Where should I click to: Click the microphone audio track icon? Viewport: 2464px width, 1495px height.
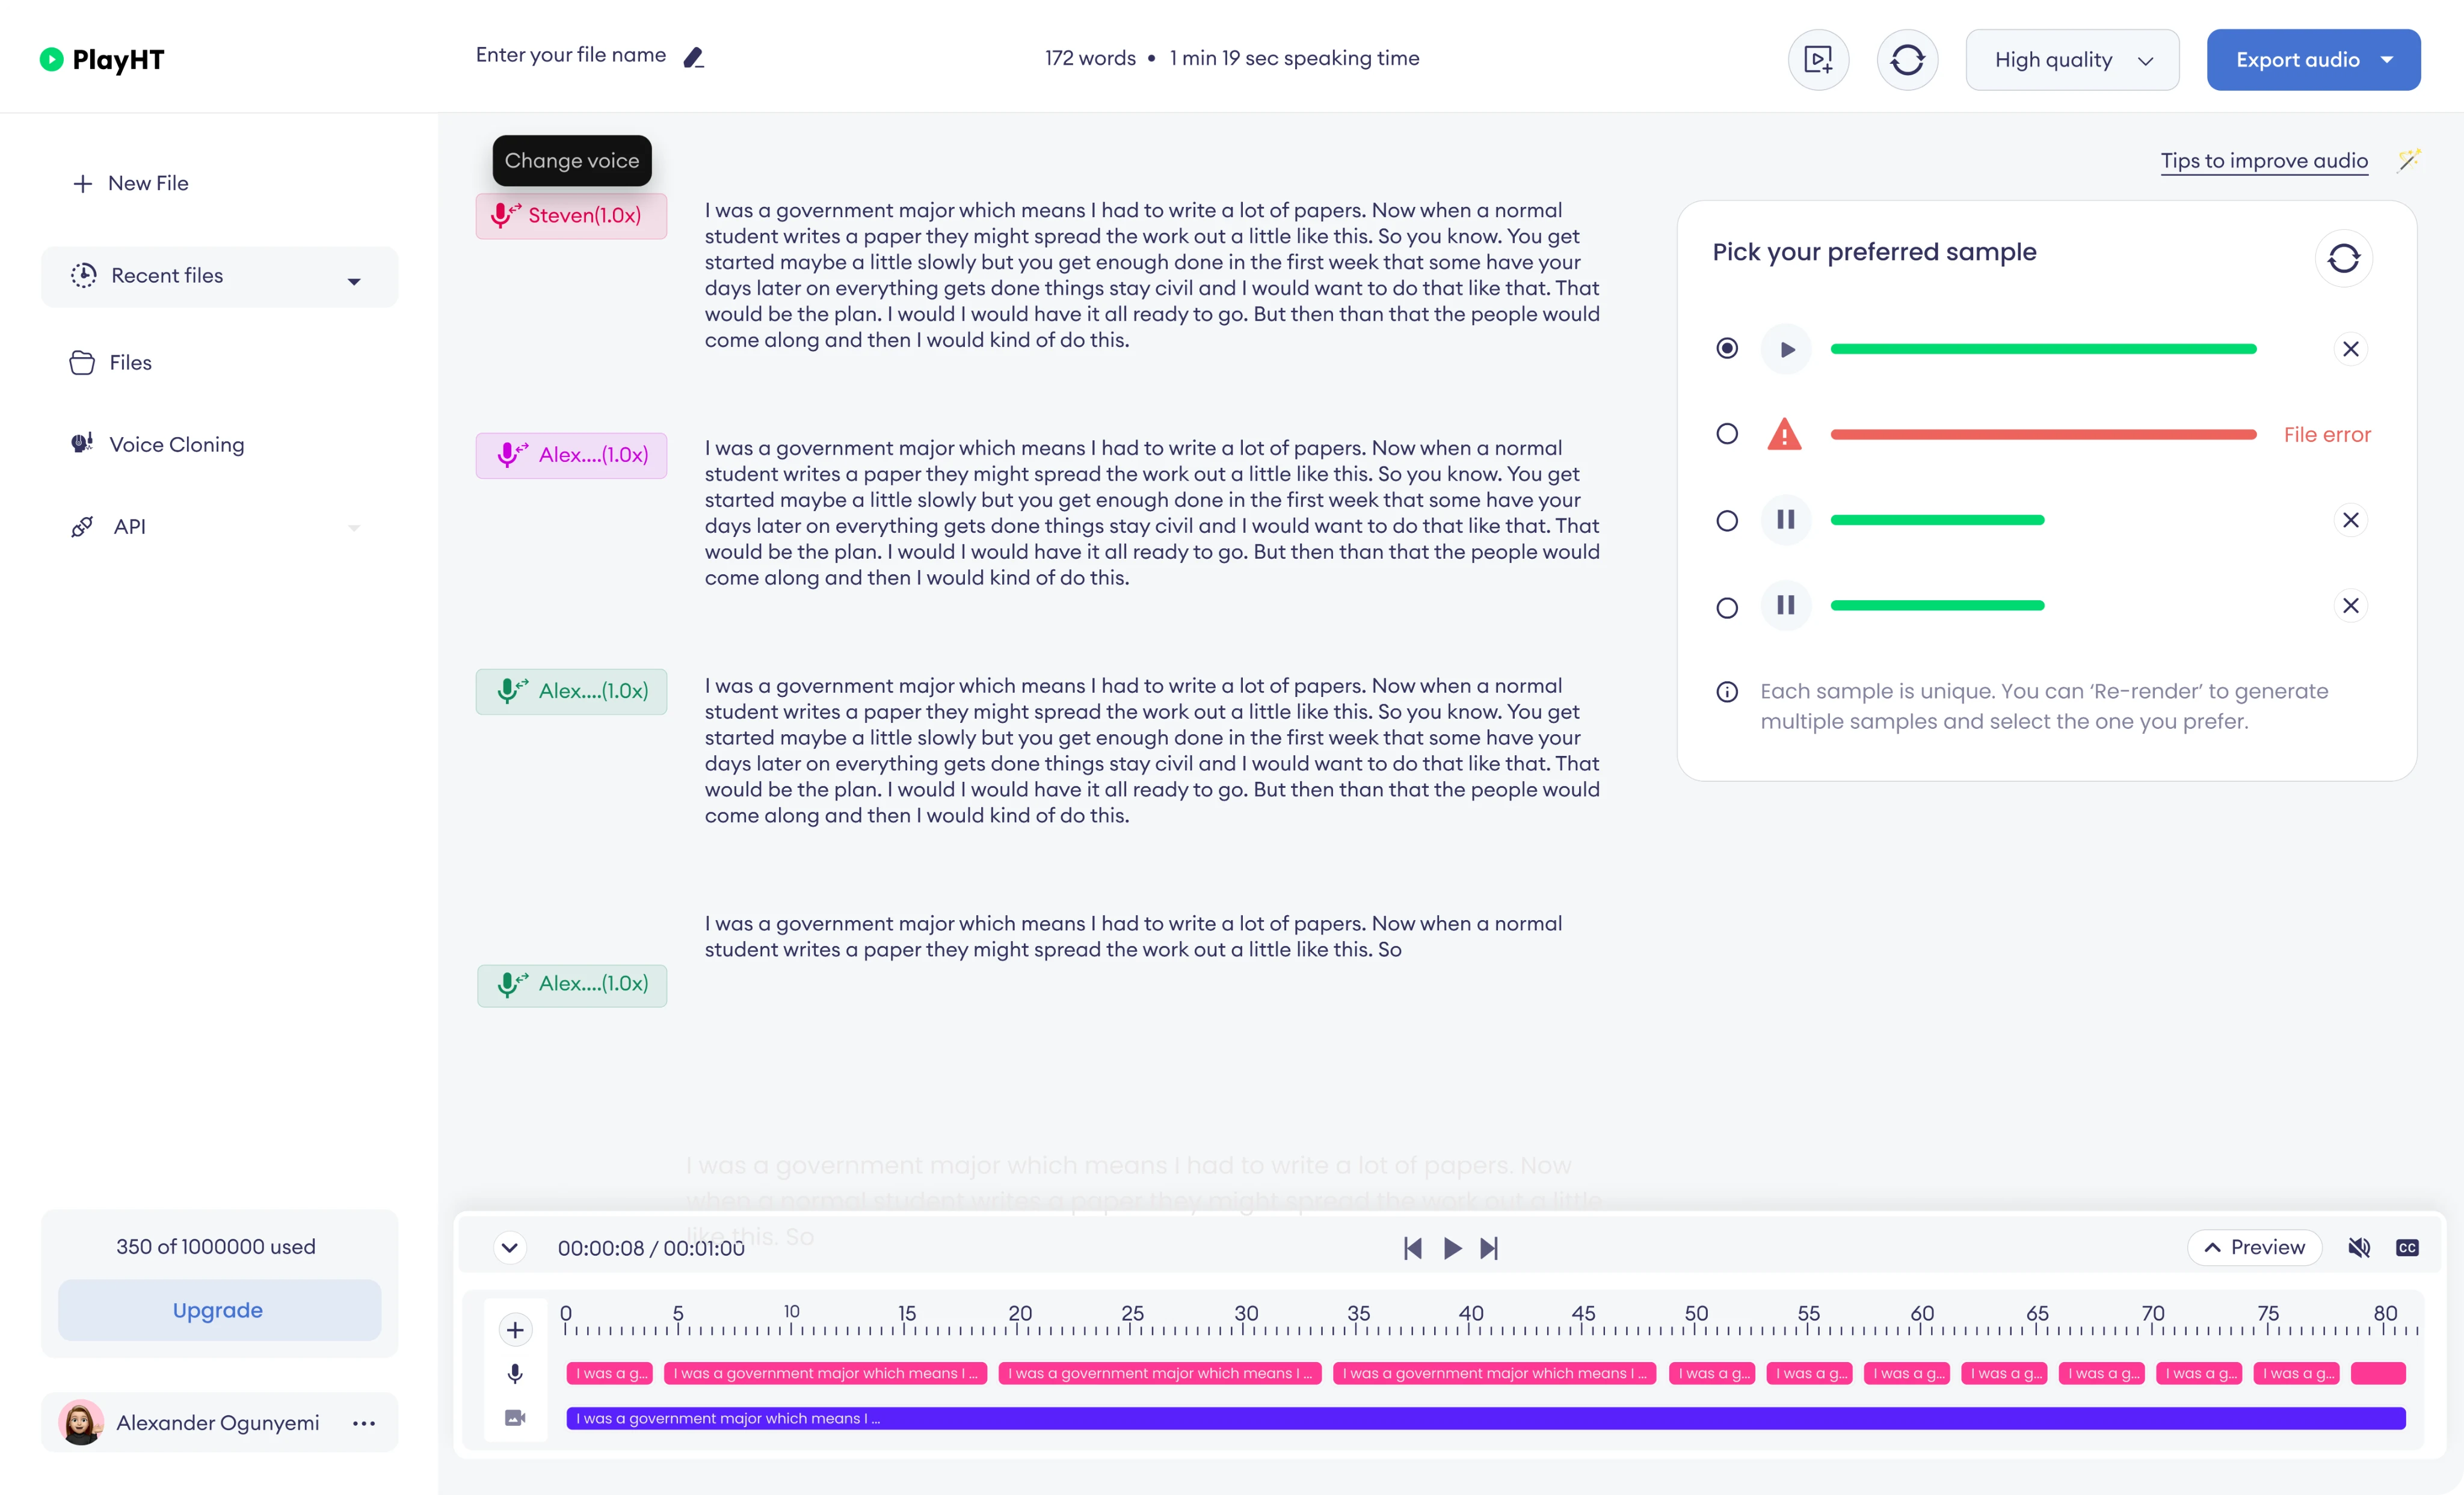tap(515, 1374)
